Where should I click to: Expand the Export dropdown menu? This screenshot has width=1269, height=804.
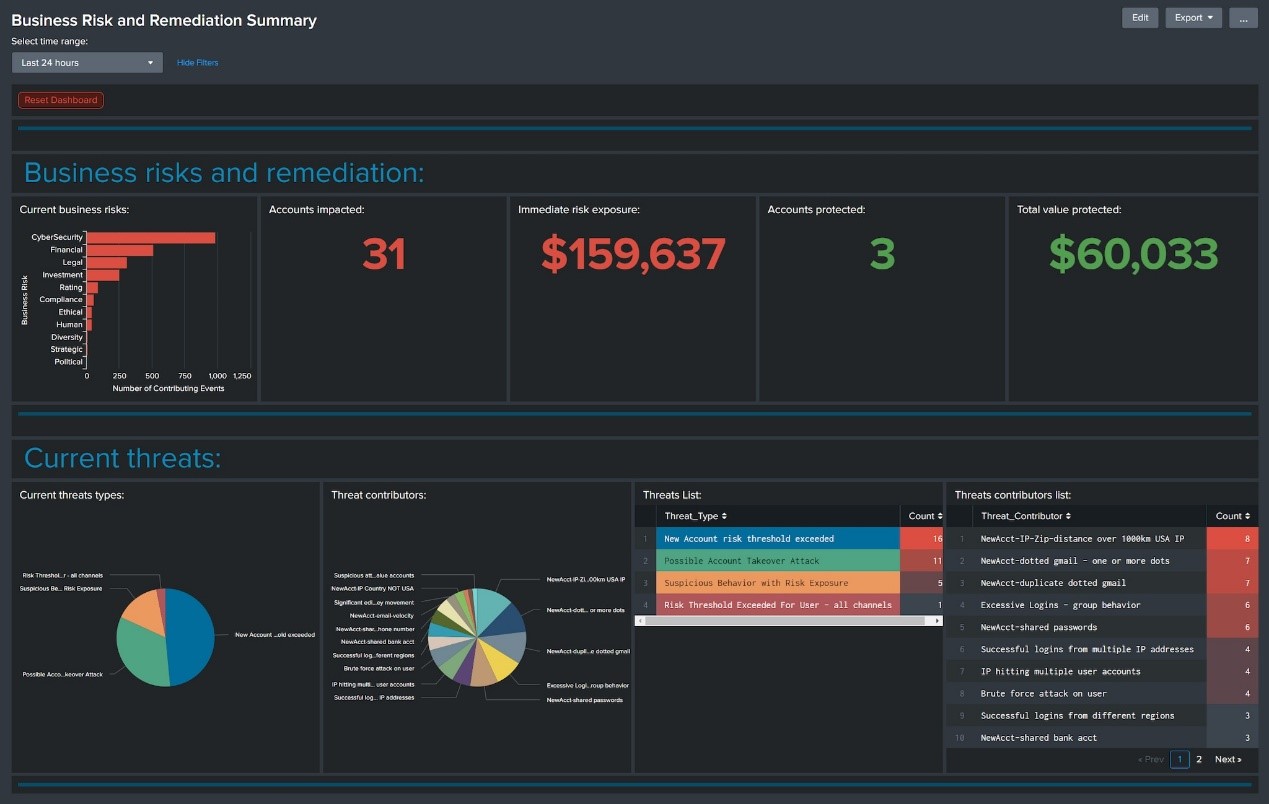(x=1193, y=18)
